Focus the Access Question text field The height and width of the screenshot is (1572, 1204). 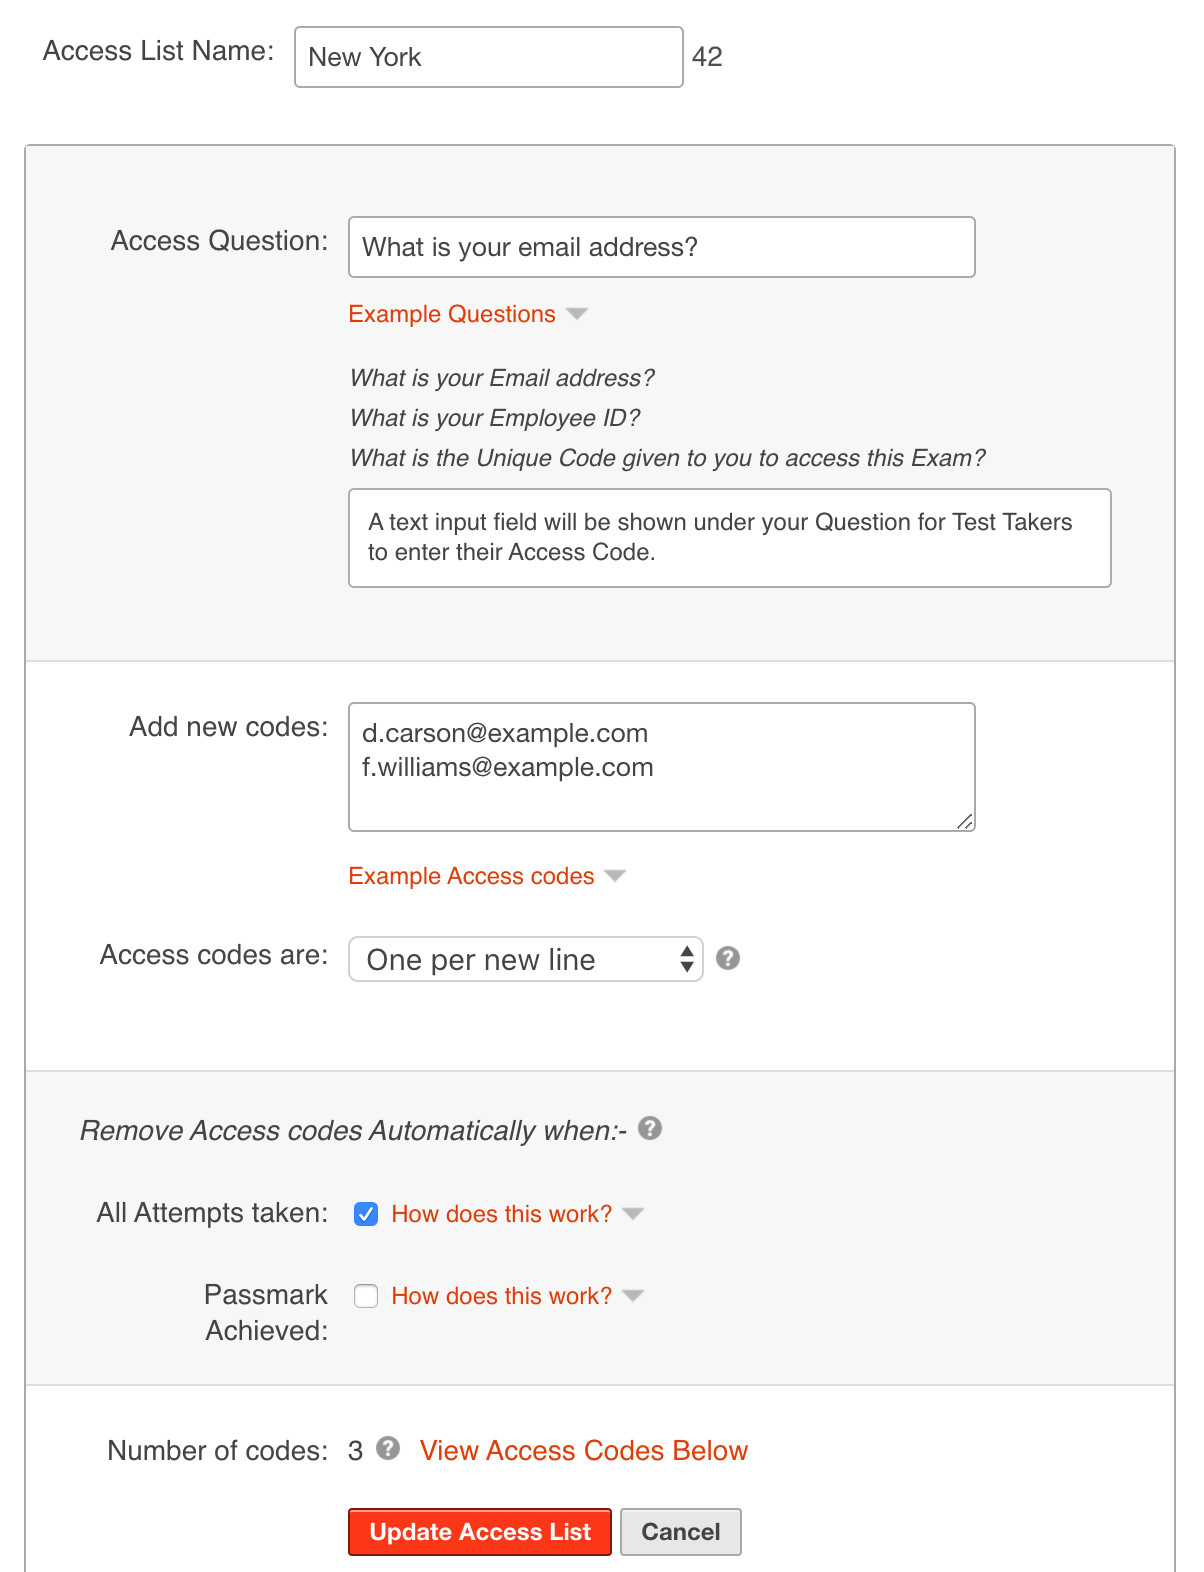[x=662, y=247]
